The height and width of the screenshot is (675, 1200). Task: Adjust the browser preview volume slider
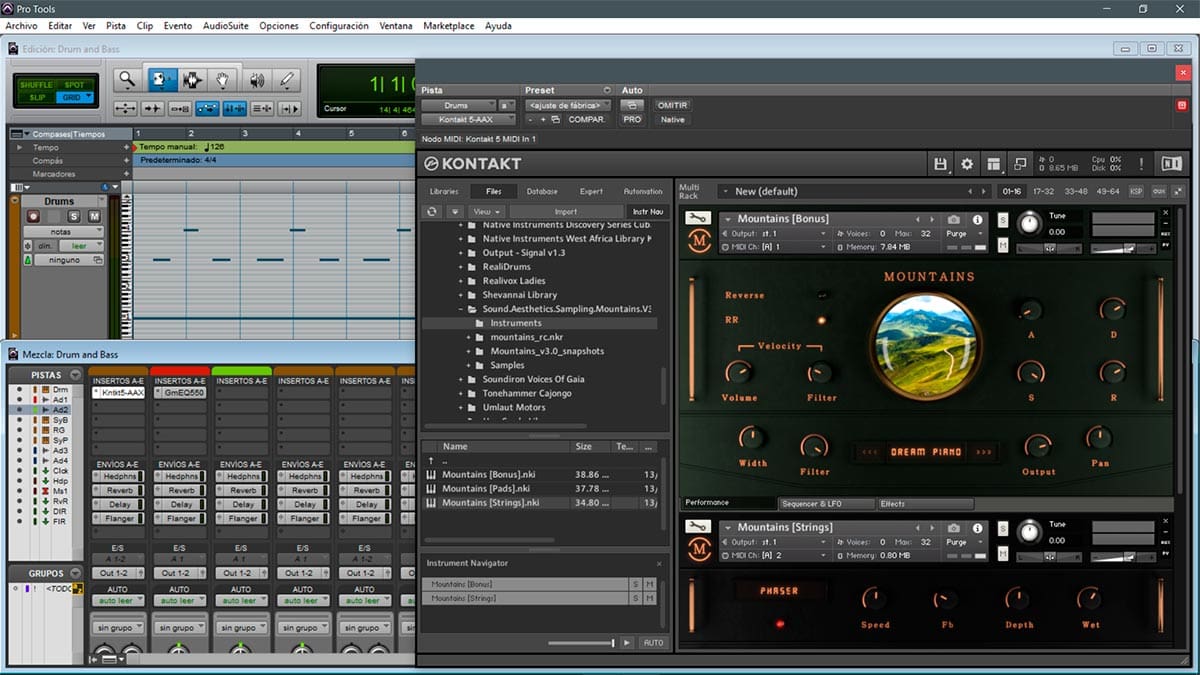[x=580, y=643]
